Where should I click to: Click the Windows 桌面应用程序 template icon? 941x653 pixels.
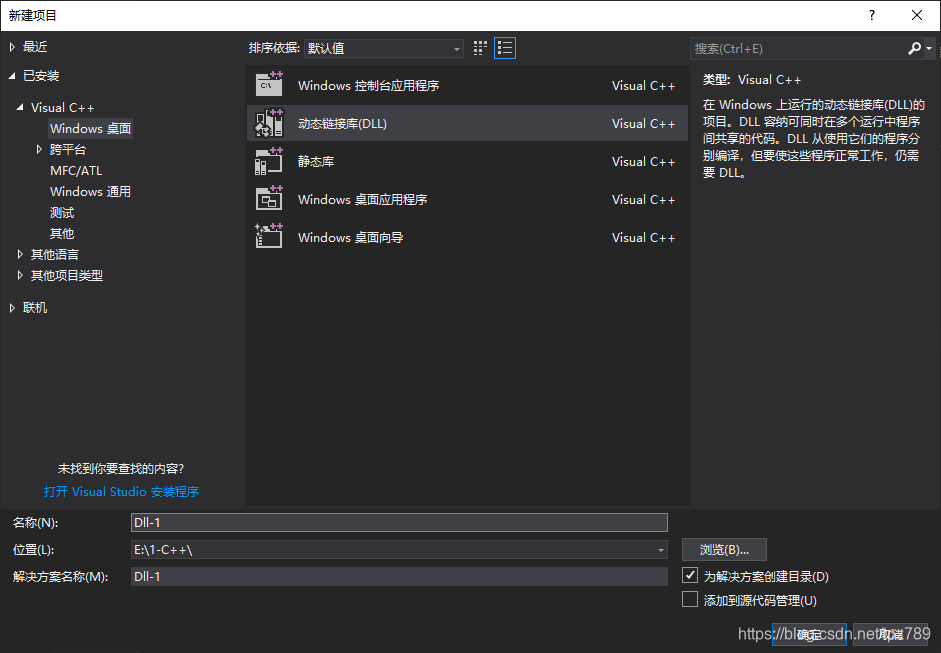[269, 199]
